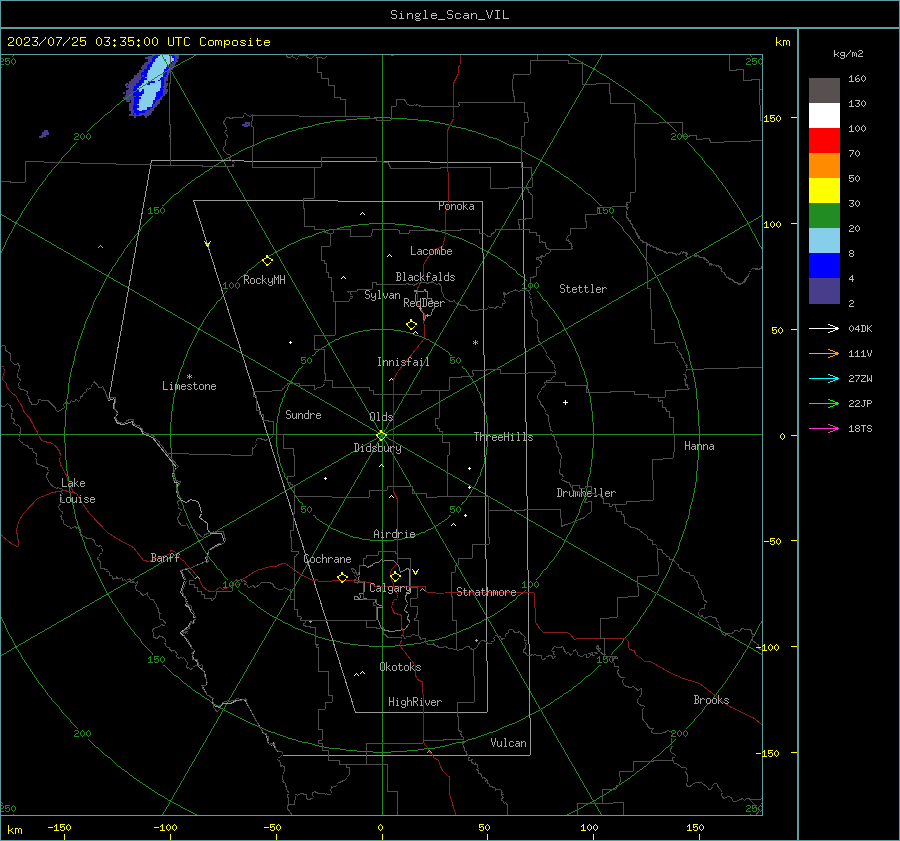Pick the green 20-30 color swatch
The width and height of the screenshot is (900, 841).
(824, 216)
